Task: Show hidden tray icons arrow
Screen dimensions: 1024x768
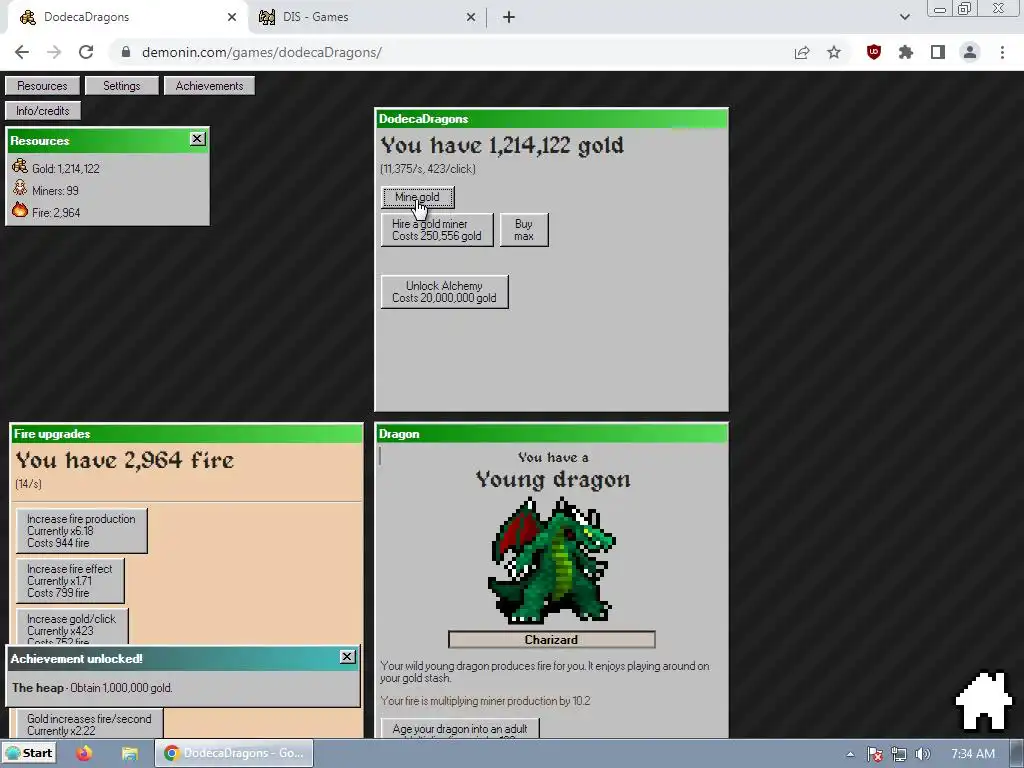Action: (x=850, y=754)
